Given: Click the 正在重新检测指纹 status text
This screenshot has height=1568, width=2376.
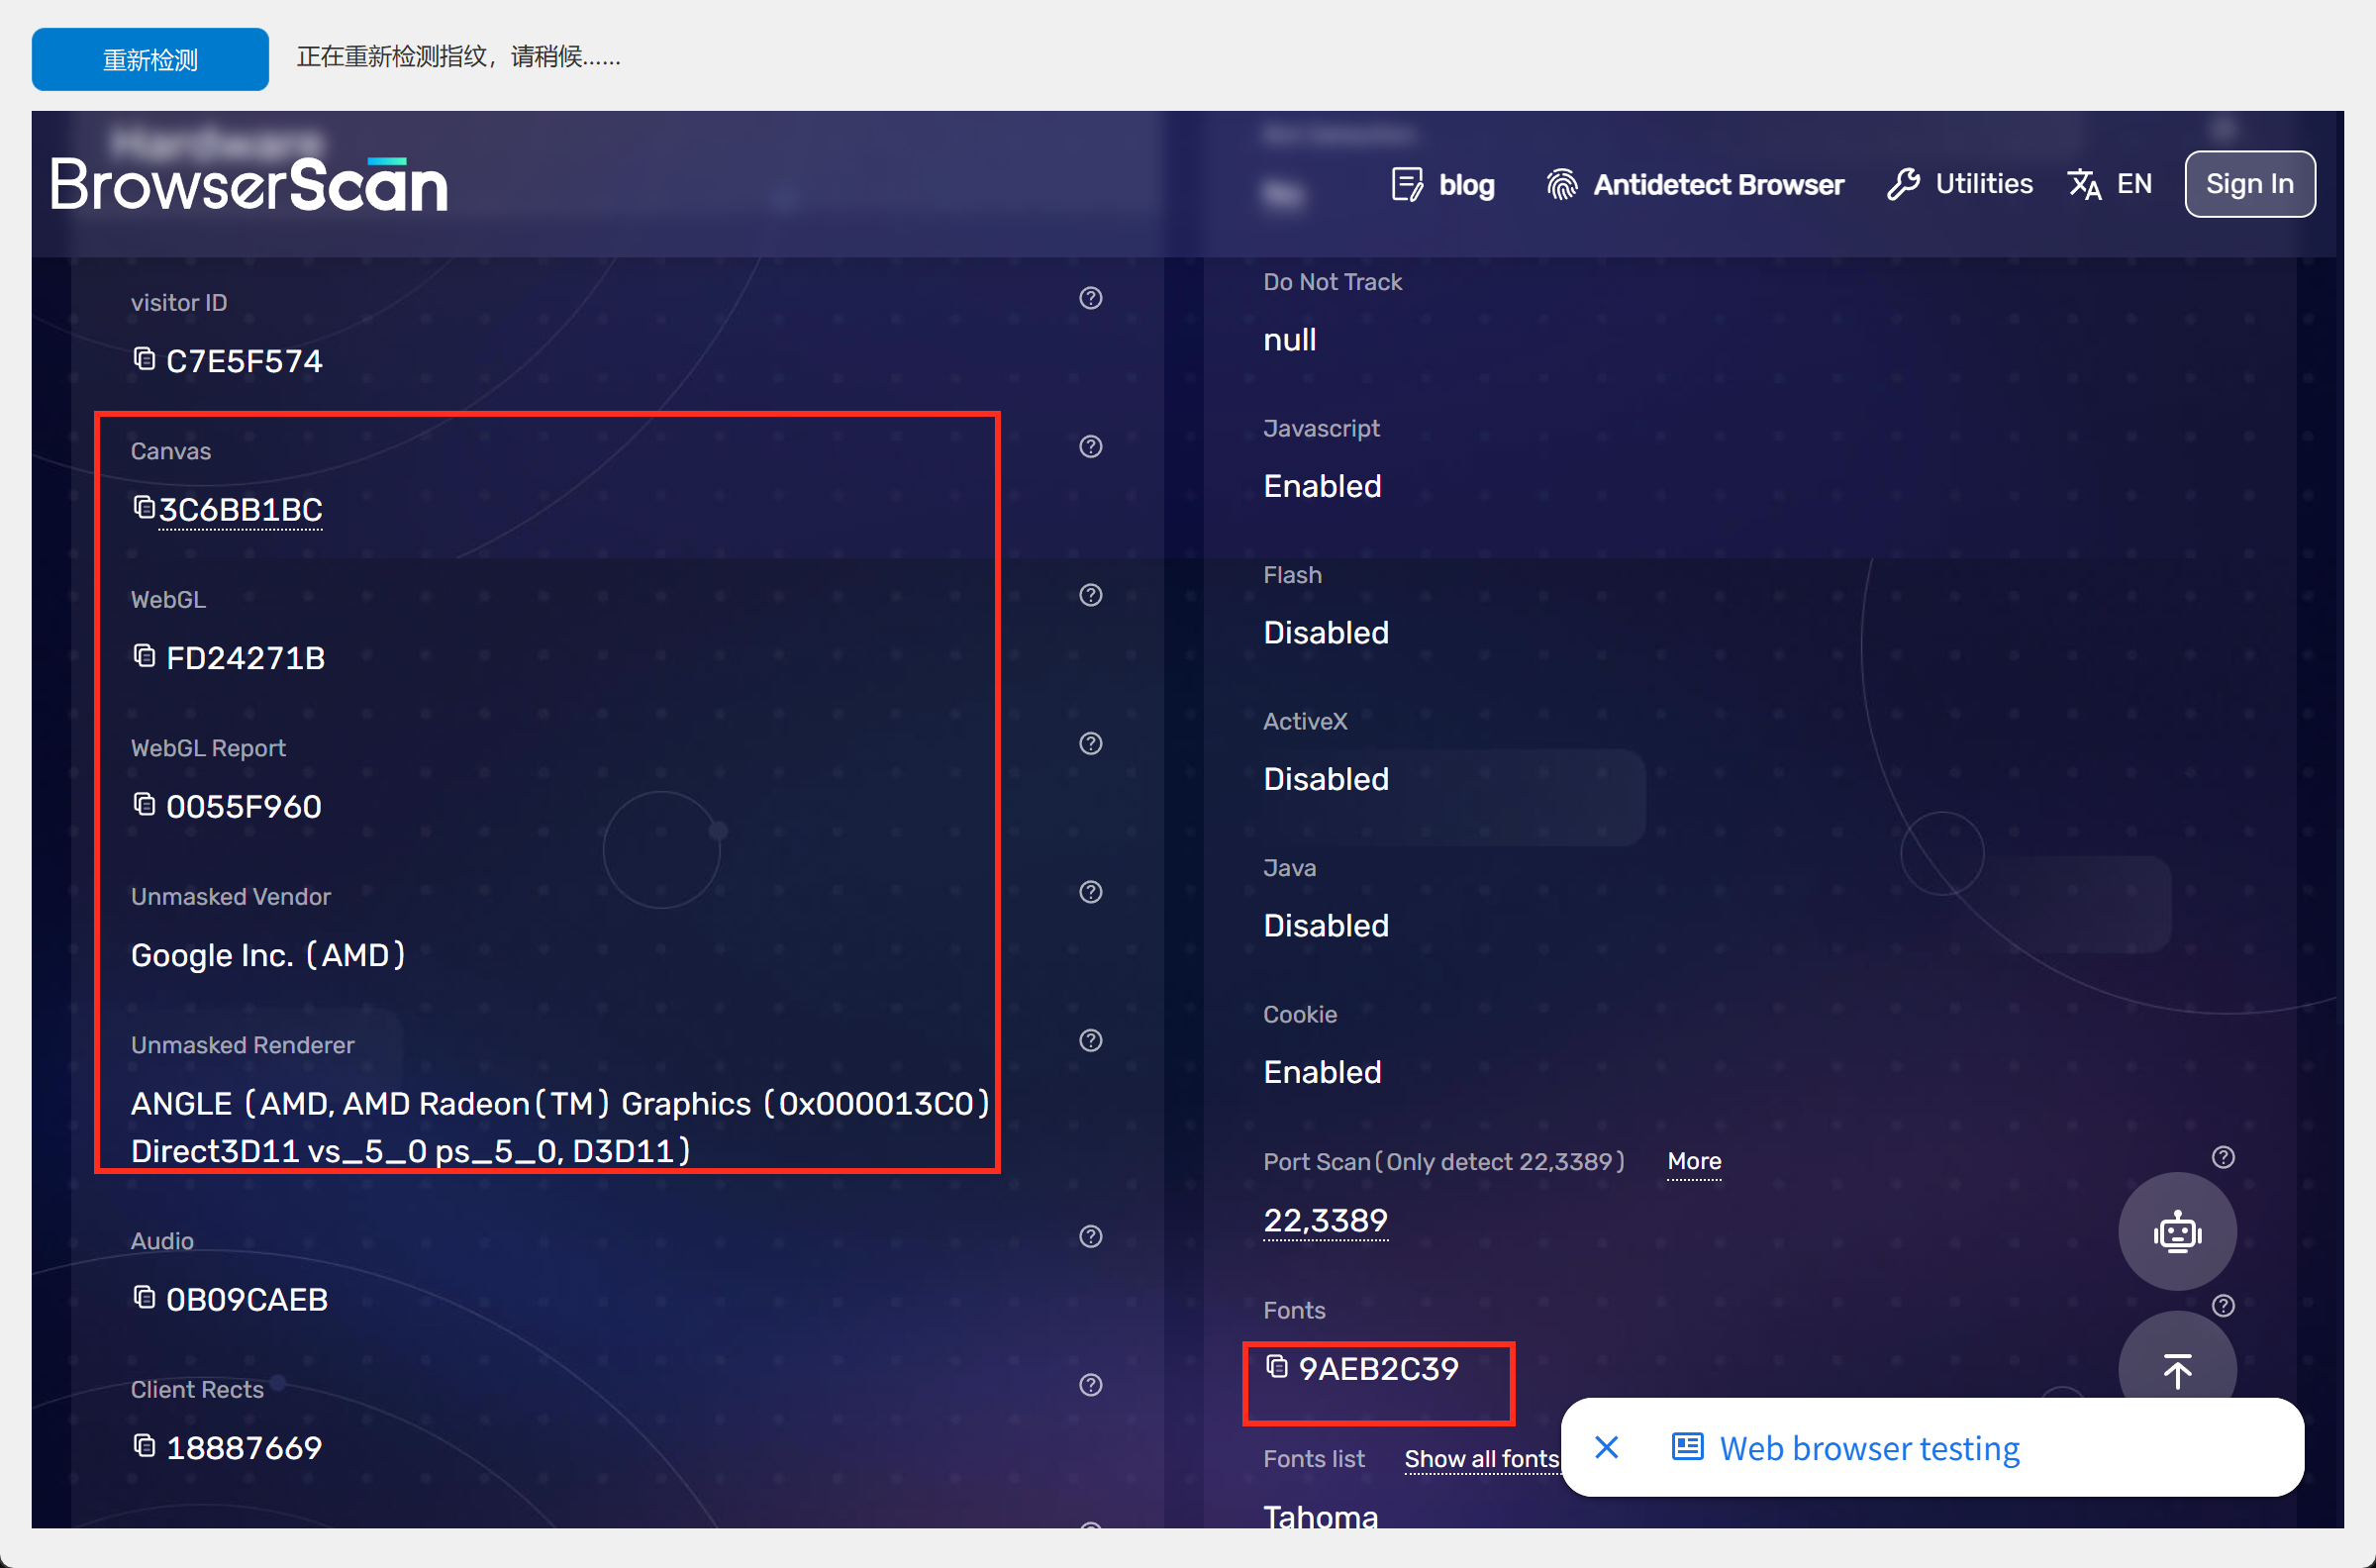Looking at the screenshot, I should [459, 57].
